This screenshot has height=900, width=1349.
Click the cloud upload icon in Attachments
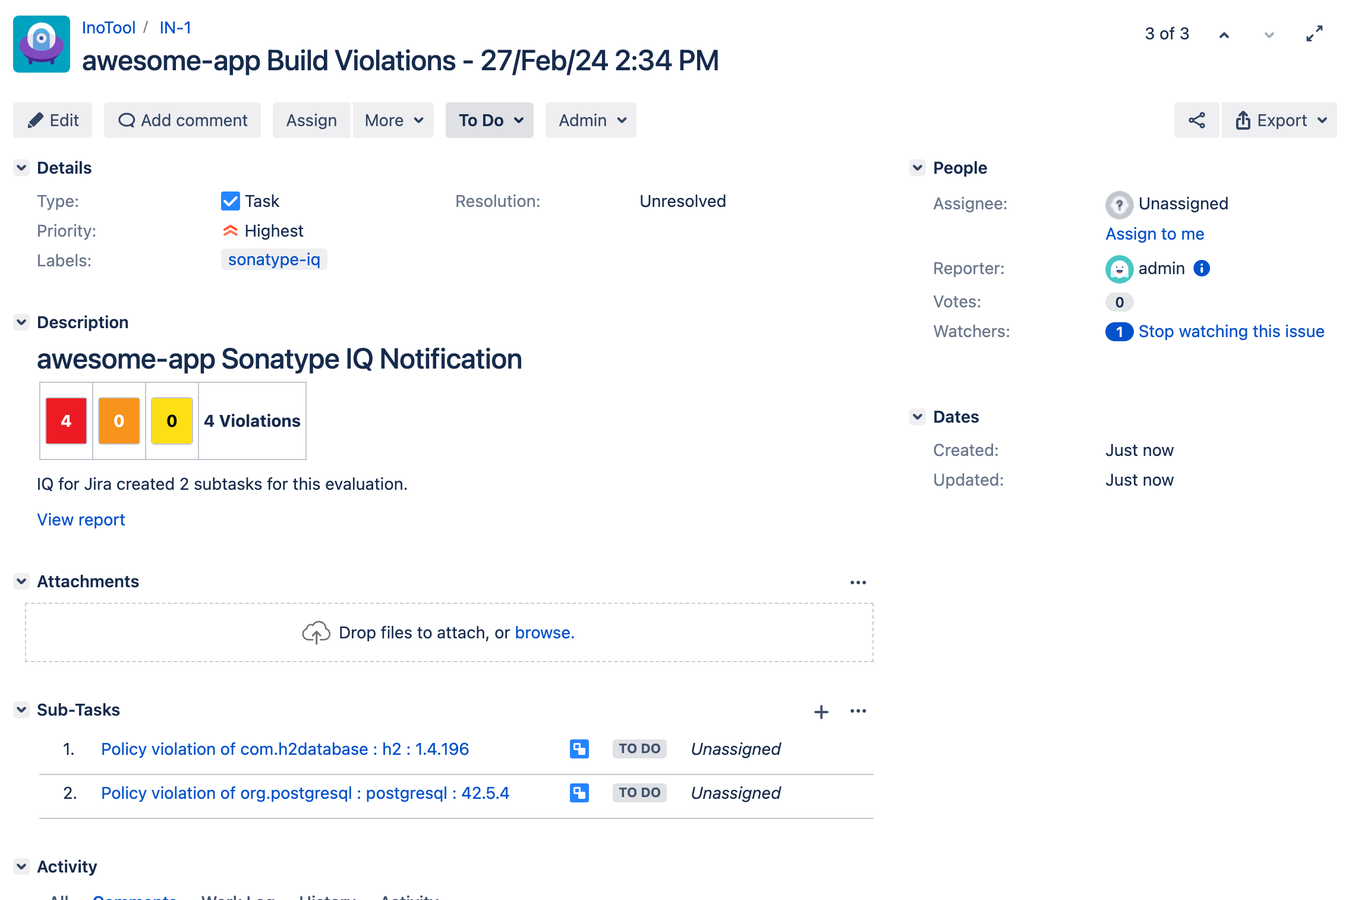click(316, 633)
